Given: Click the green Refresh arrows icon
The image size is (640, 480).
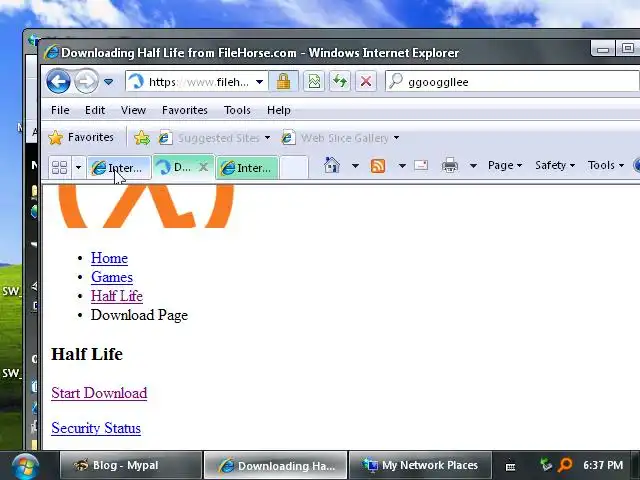Looking at the screenshot, I should point(340,82).
